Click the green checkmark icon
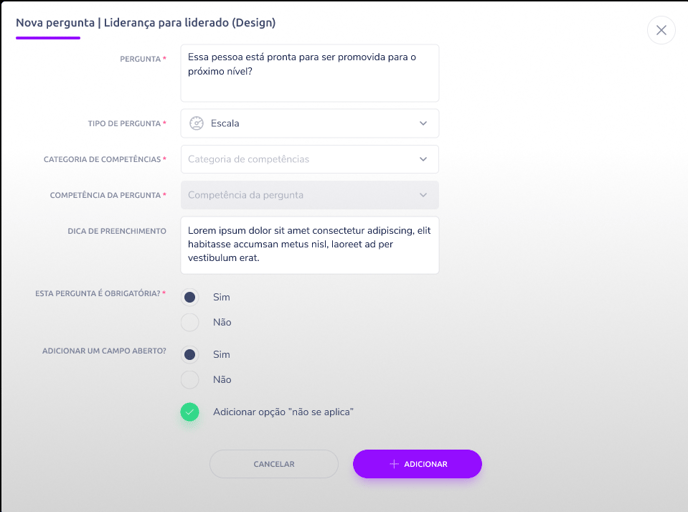 pyautogui.click(x=190, y=412)
